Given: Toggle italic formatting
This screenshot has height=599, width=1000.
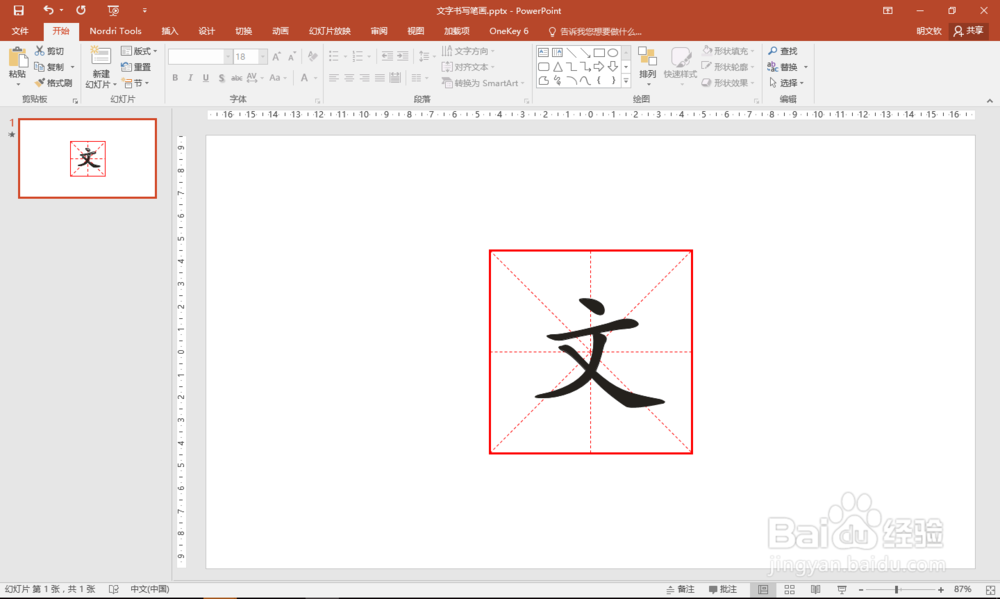Looking at the screenshot, I should [190, 78].
